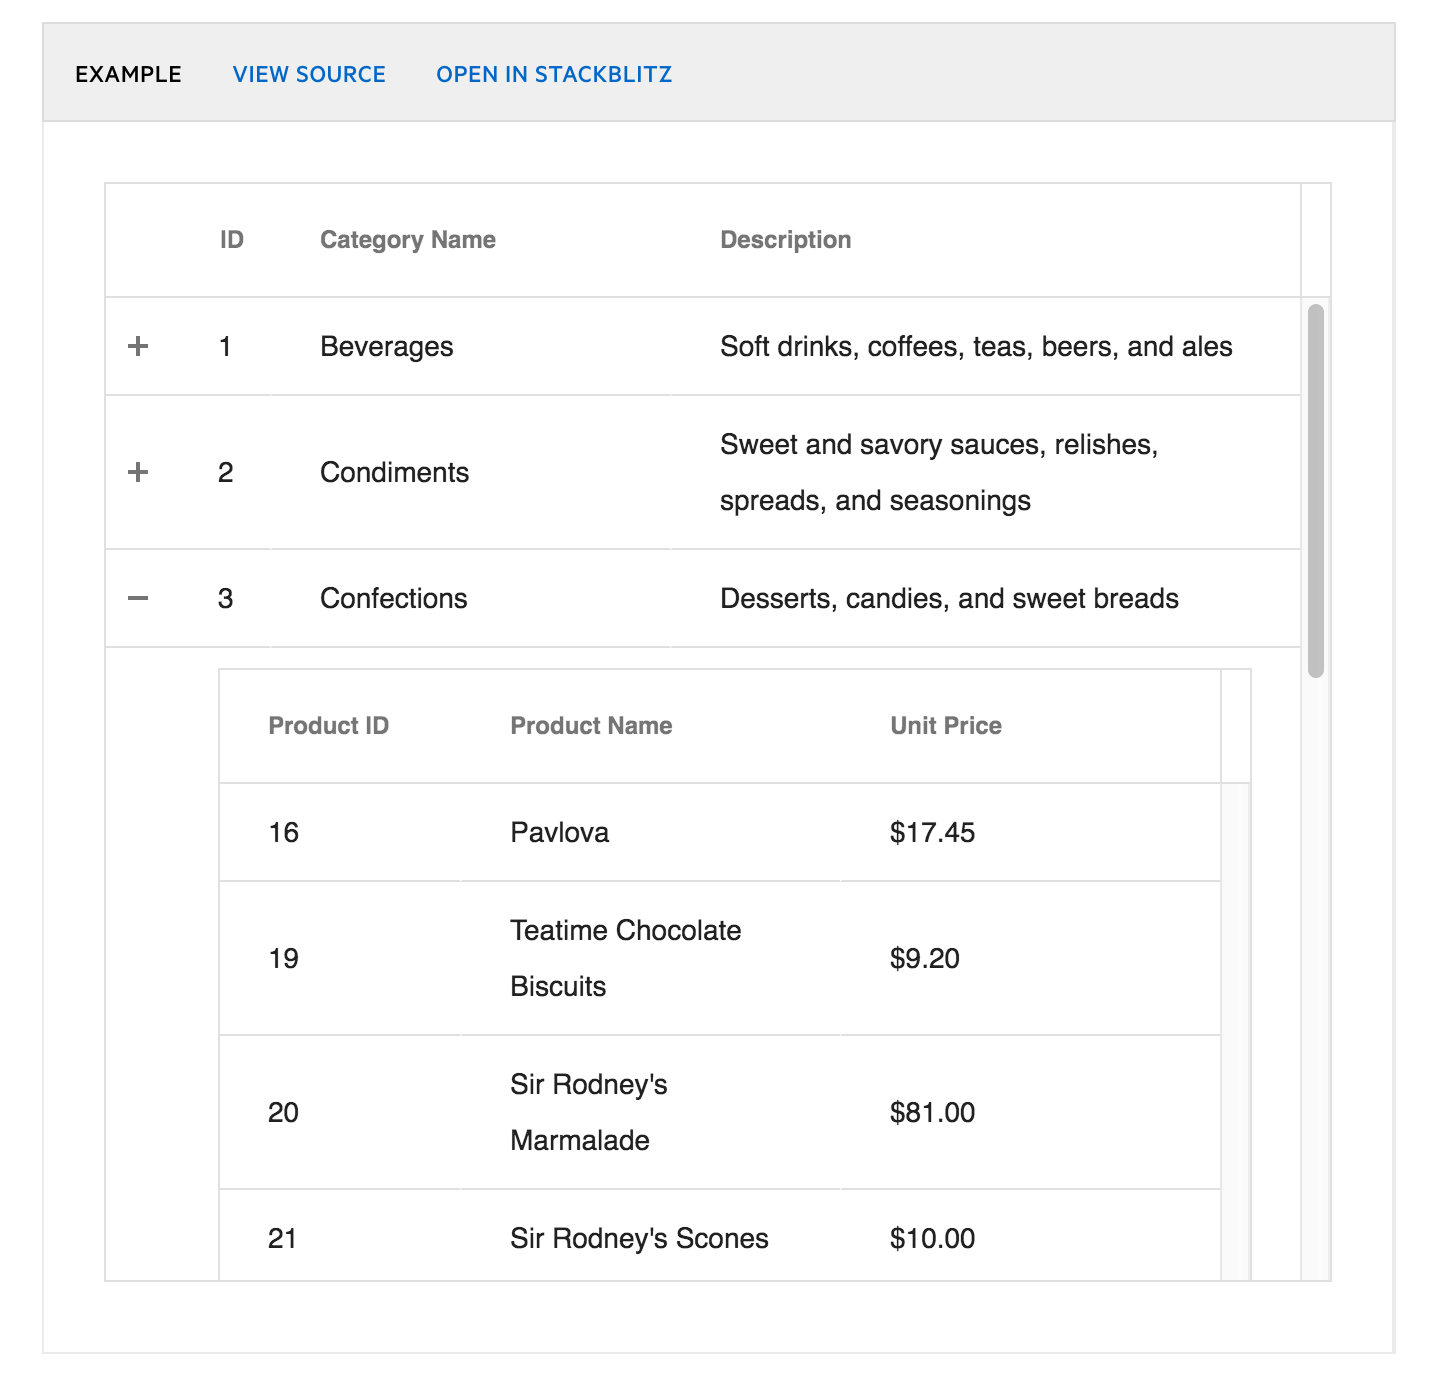This screenshot has height=1380, width=1430.
Task: Expand the Condiments row details
Action: pos(138,472)
